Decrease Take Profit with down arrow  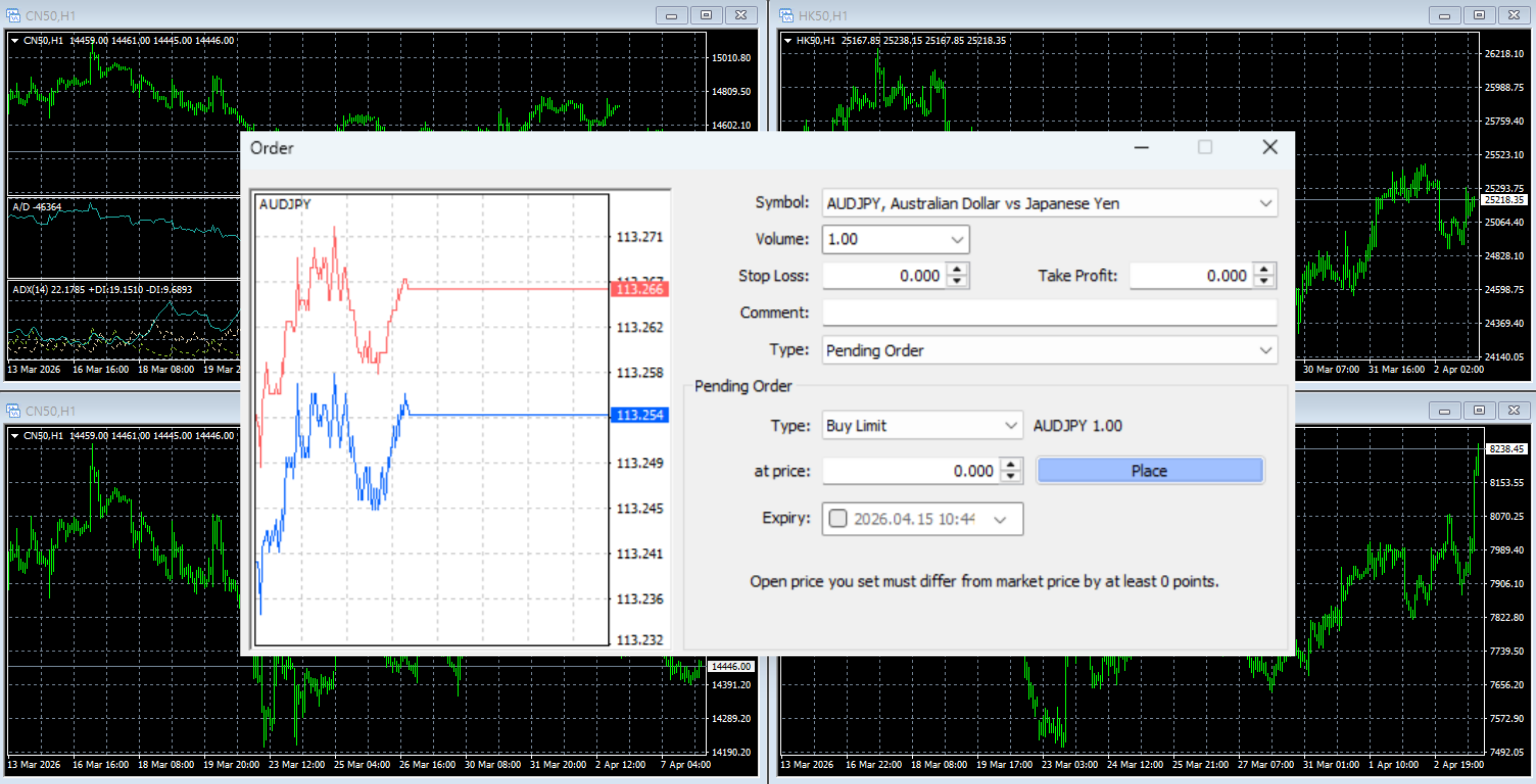[x=1264, y=281]
